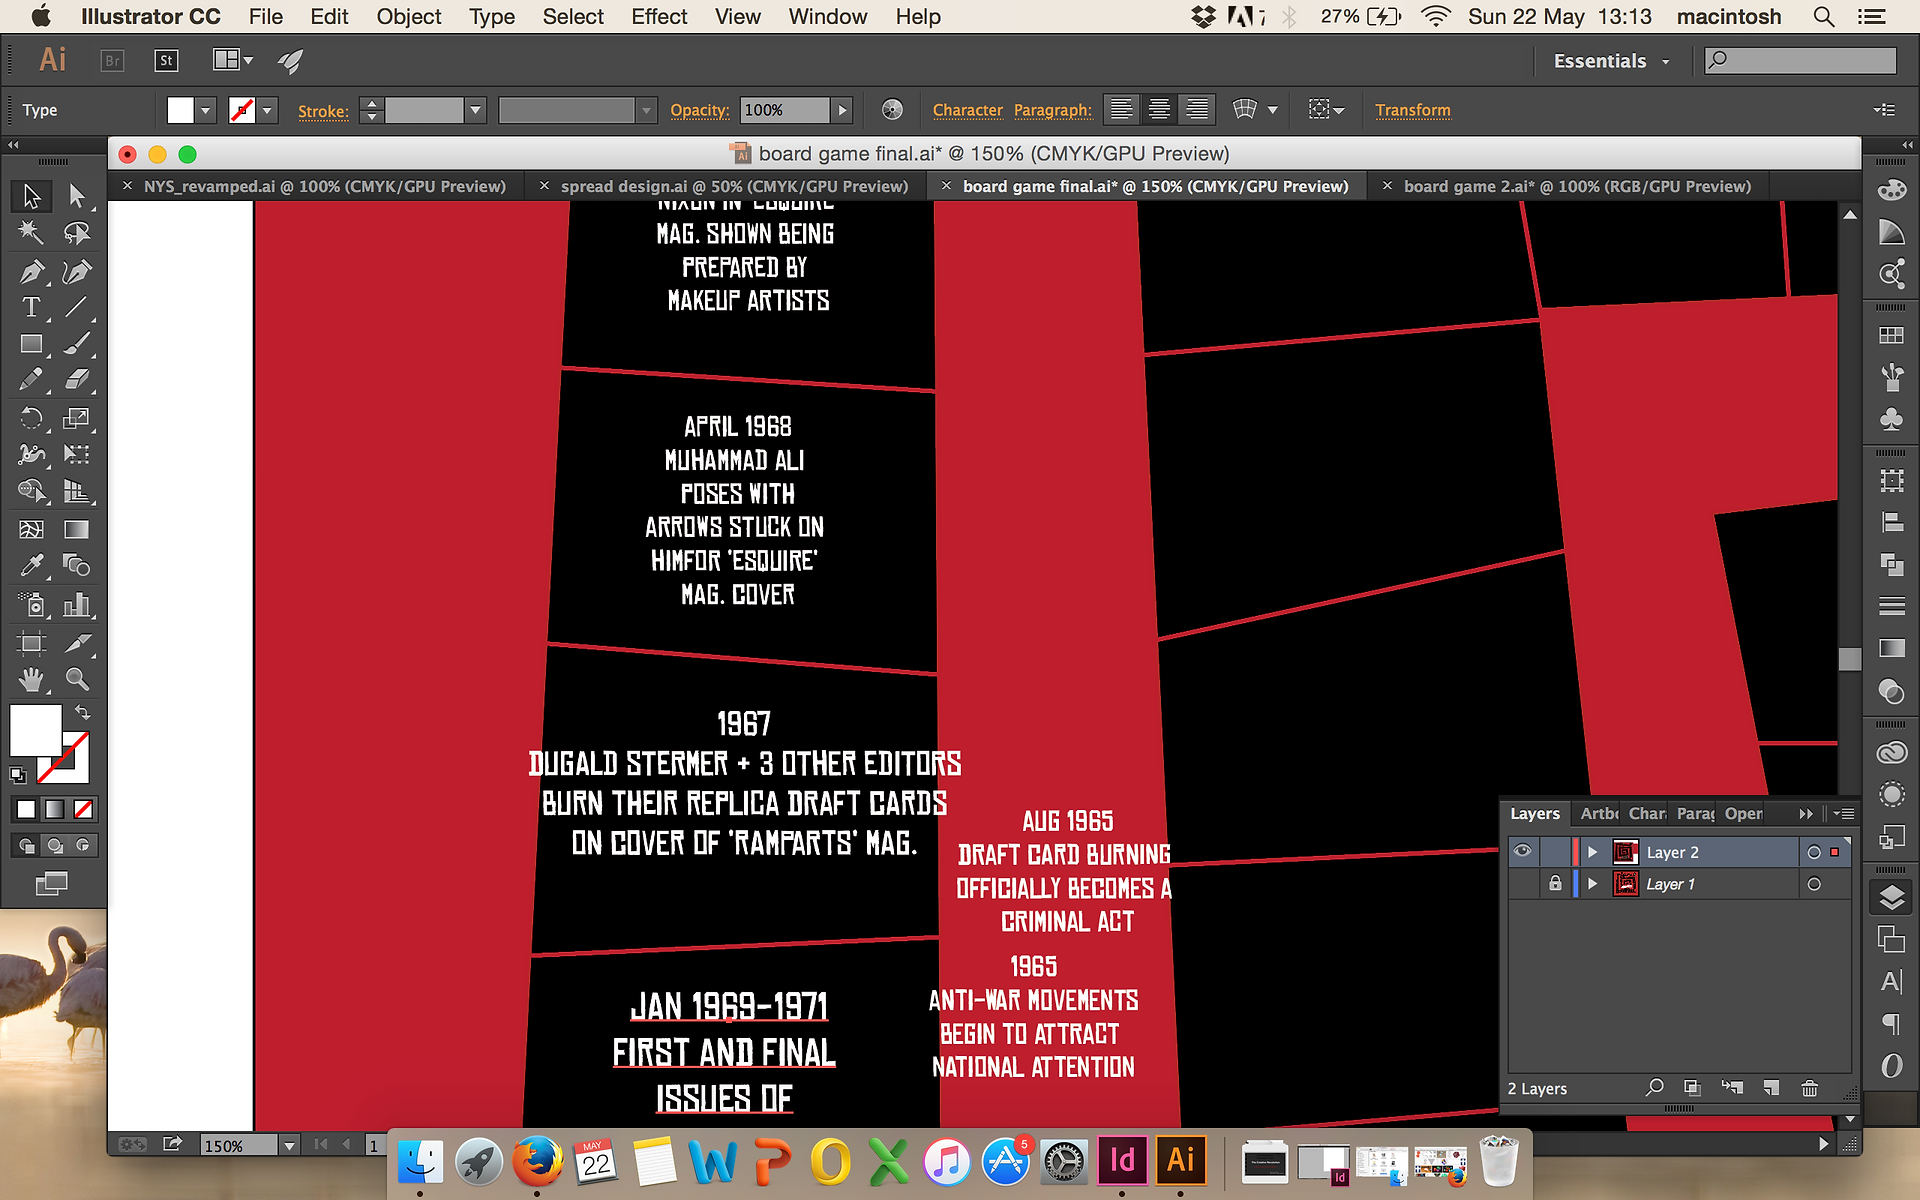
Task: Open Adobe Bridge from the Br icon
Action: (x=113, y=61)
